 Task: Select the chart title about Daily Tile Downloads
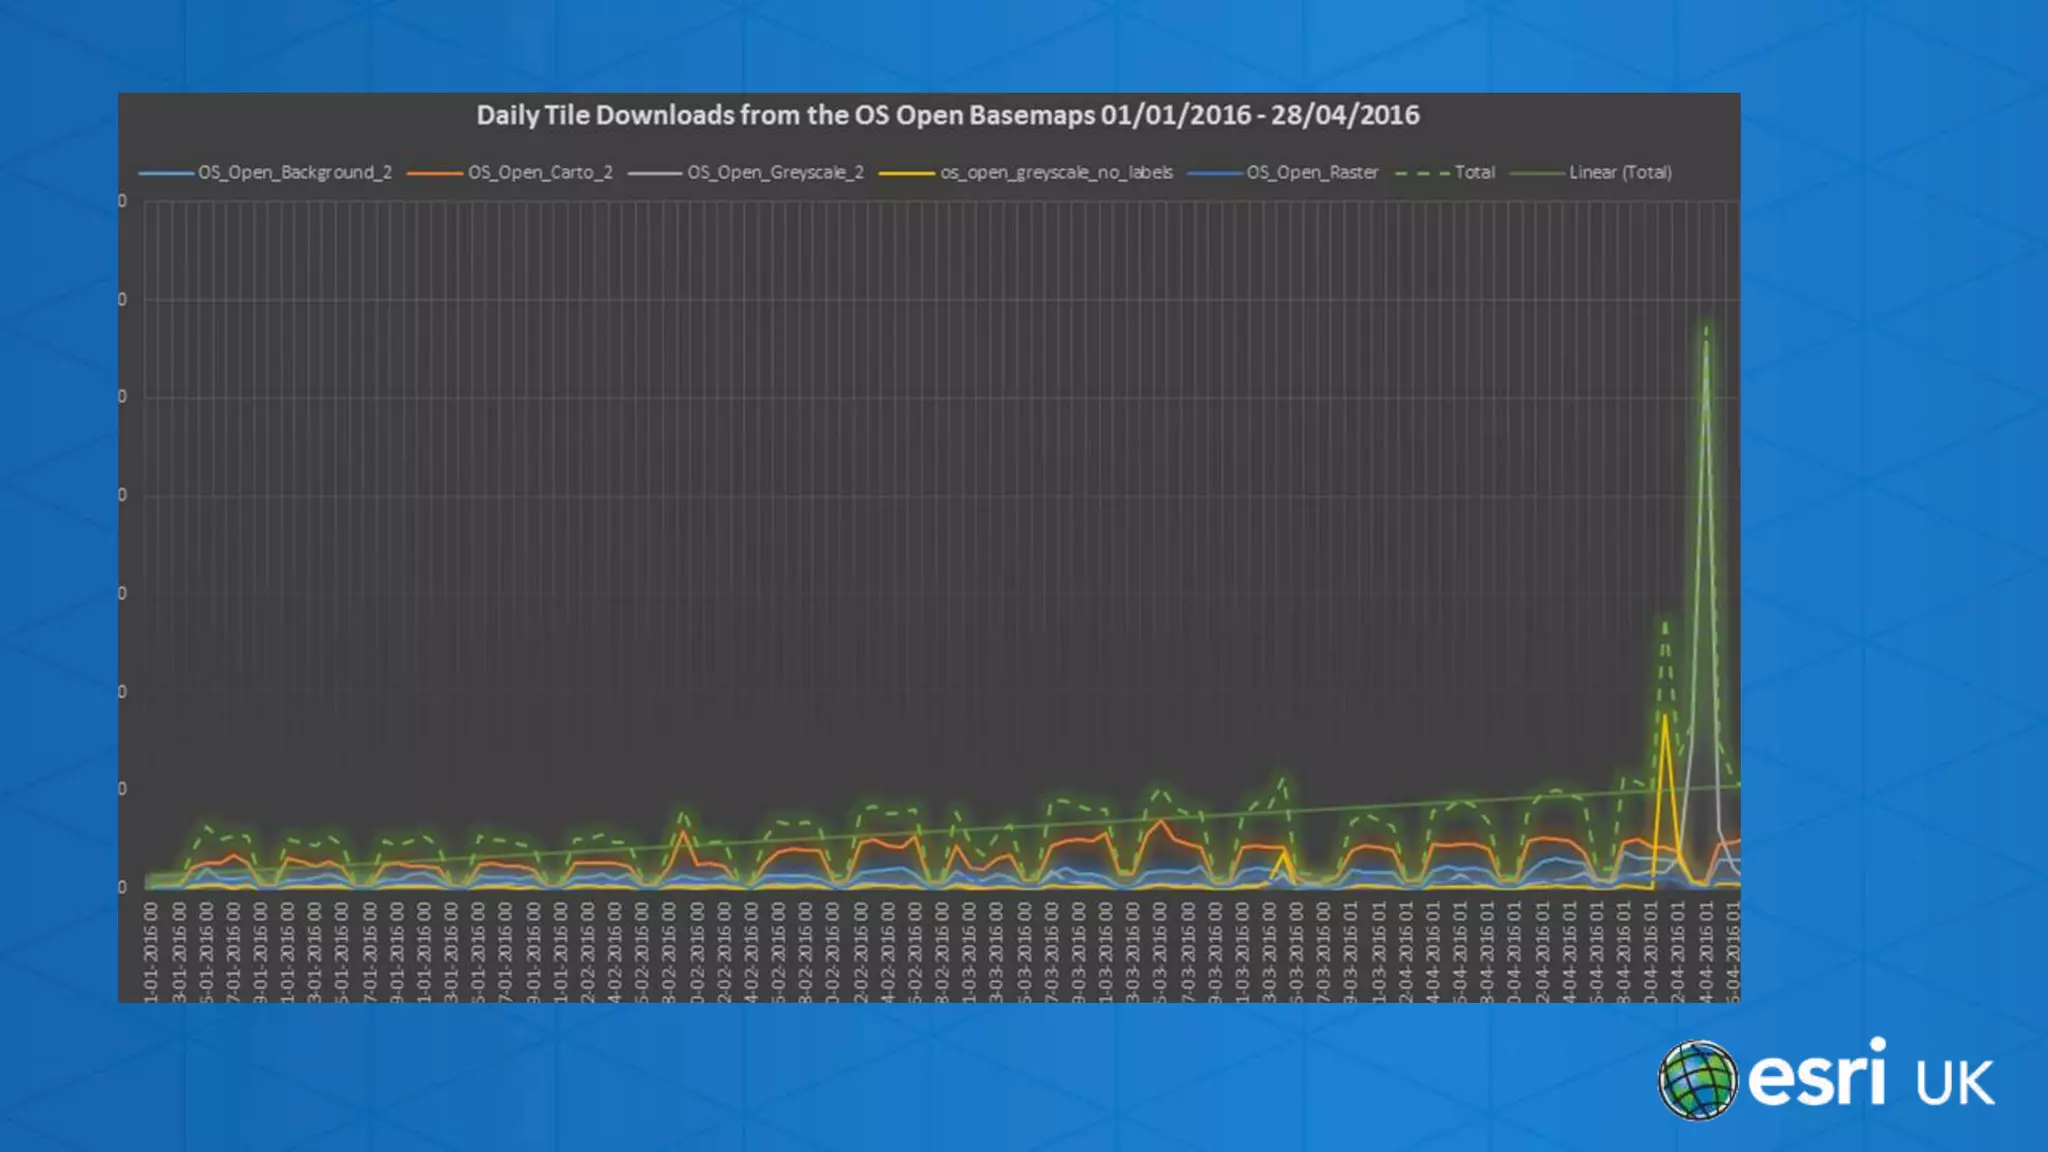click(947, 115)
